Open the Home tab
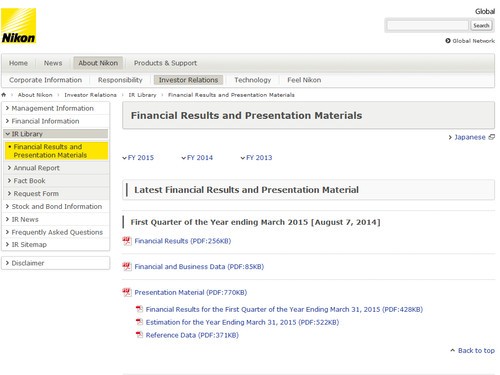This screenshot has height=375, width=500. 18,63
